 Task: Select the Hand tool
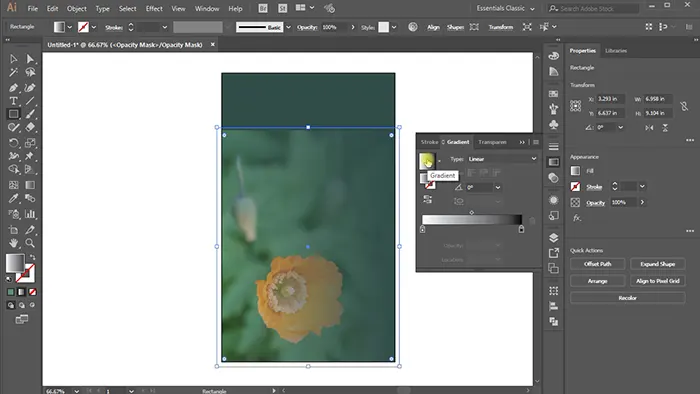pyautogui.click(x=13, y=243)
